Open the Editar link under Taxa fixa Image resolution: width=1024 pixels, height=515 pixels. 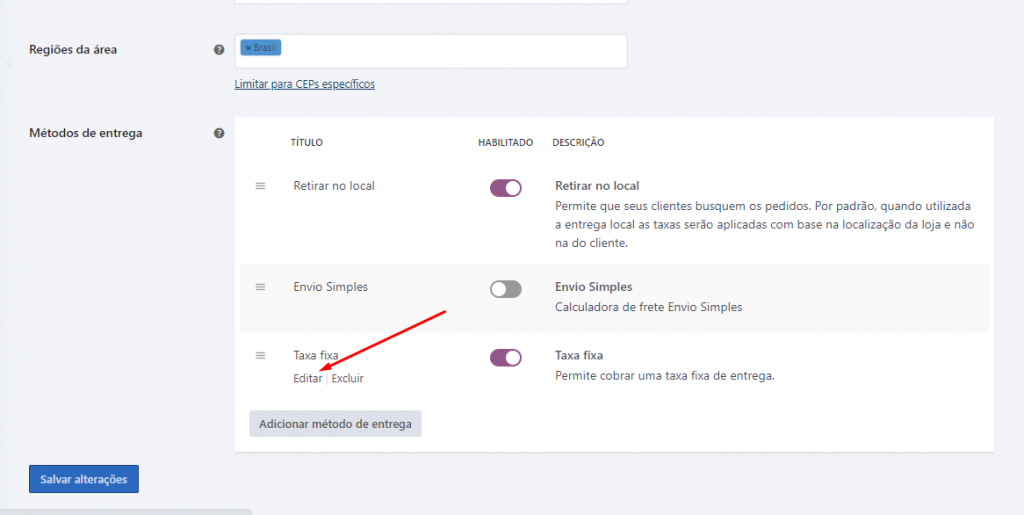click(308, 379)
